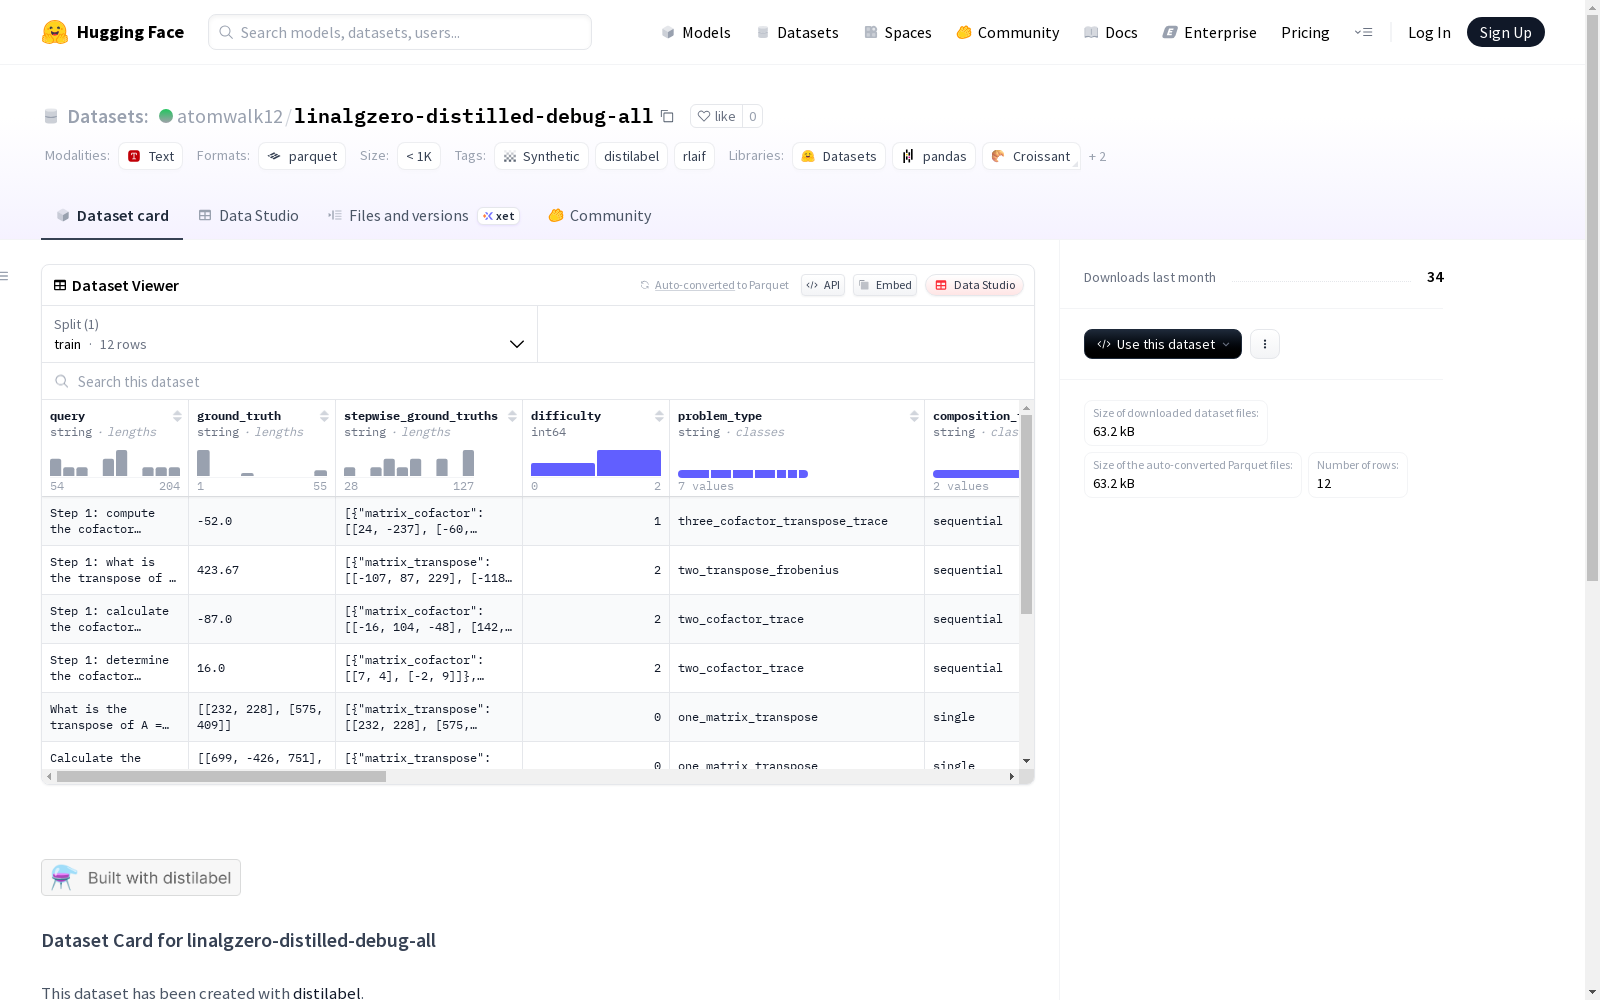The image size is (1600, 1000).
Task: Click the dataset viewer horizontal scrollbar
Action: point(221,776)
